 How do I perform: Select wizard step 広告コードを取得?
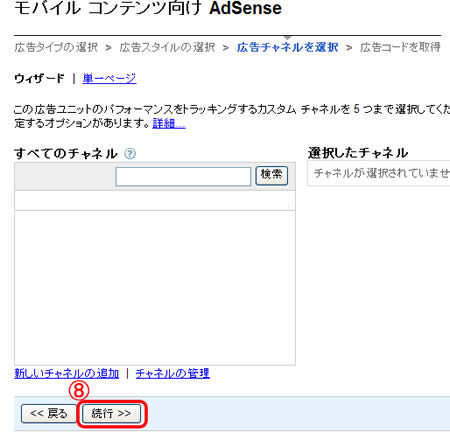coord(400,47)
